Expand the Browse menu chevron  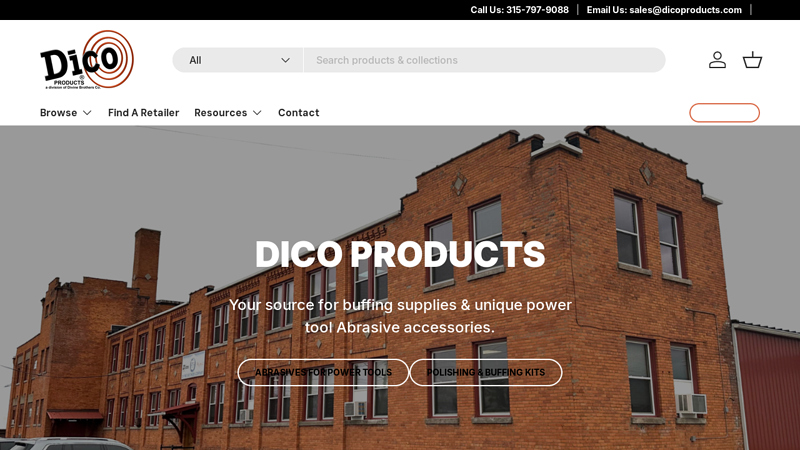pyautogui.click(x=87, y=113)
